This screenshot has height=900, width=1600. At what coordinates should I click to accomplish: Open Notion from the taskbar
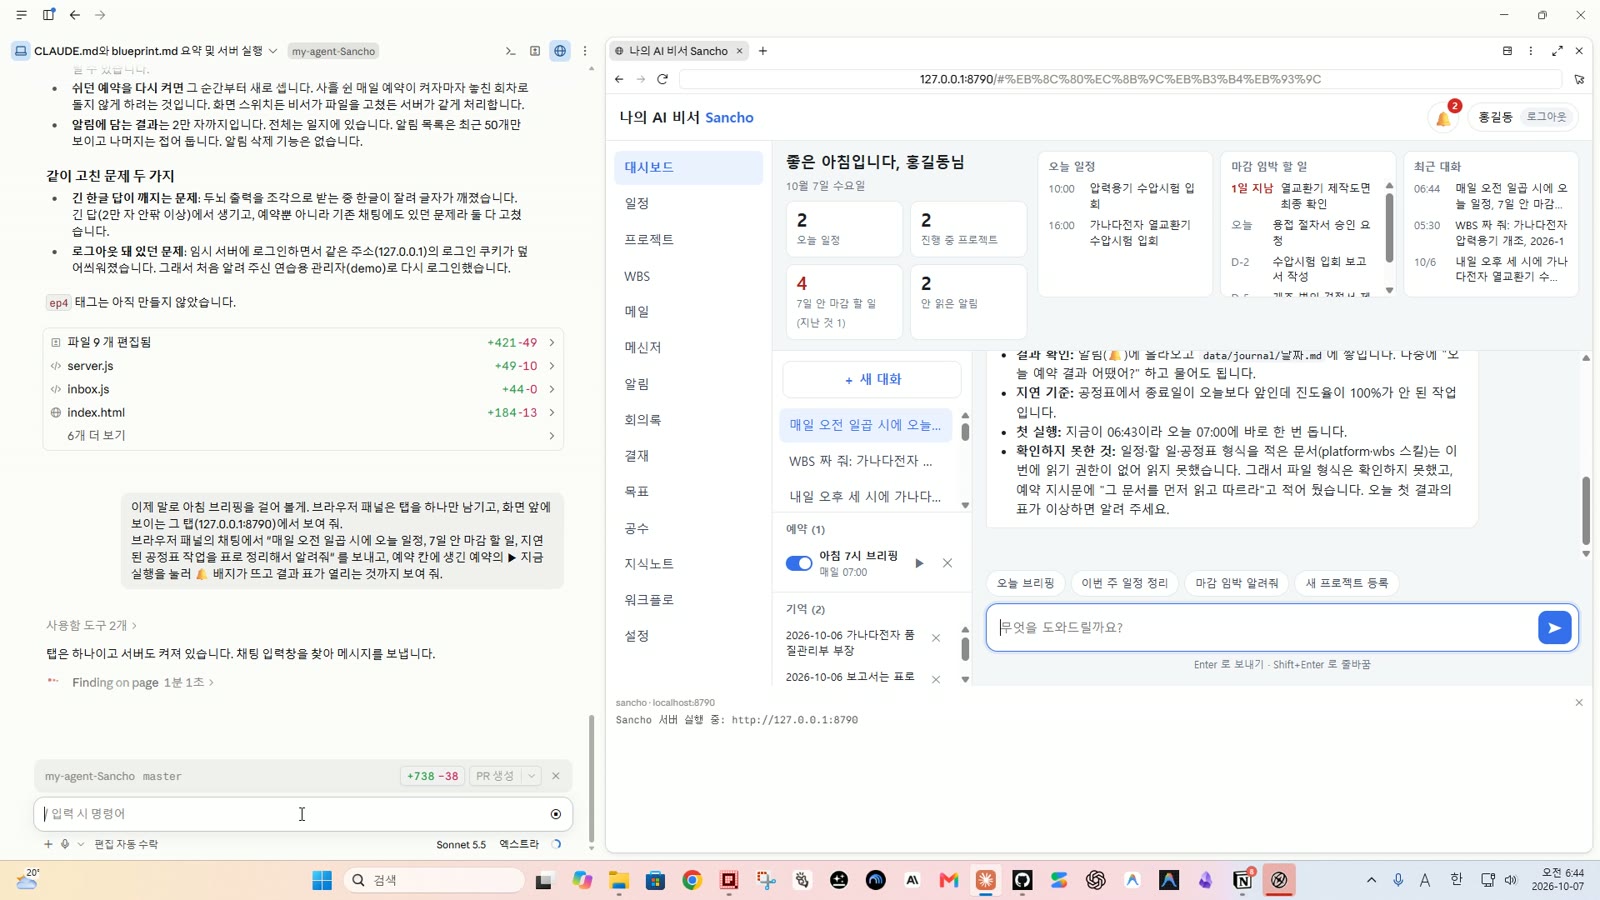[1242, 880]
